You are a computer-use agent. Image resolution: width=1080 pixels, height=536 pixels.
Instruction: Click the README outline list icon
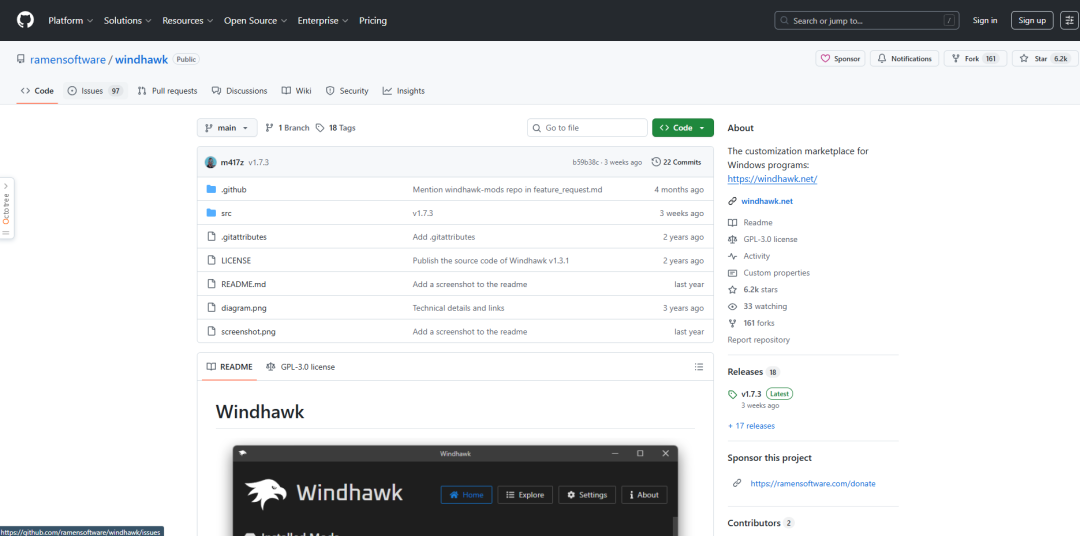(x=698, y=367)
